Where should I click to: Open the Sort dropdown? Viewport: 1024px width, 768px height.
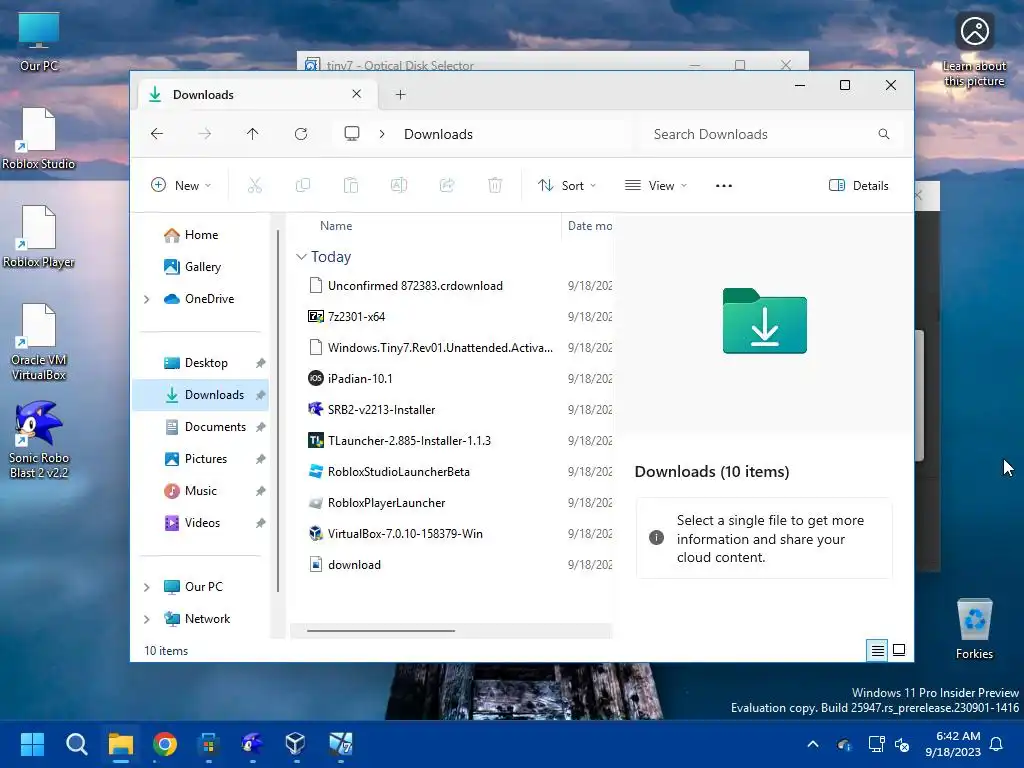566,185
